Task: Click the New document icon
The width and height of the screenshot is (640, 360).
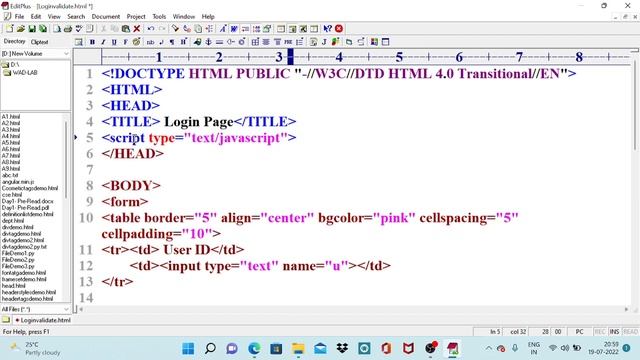Action: click(9, 29)
